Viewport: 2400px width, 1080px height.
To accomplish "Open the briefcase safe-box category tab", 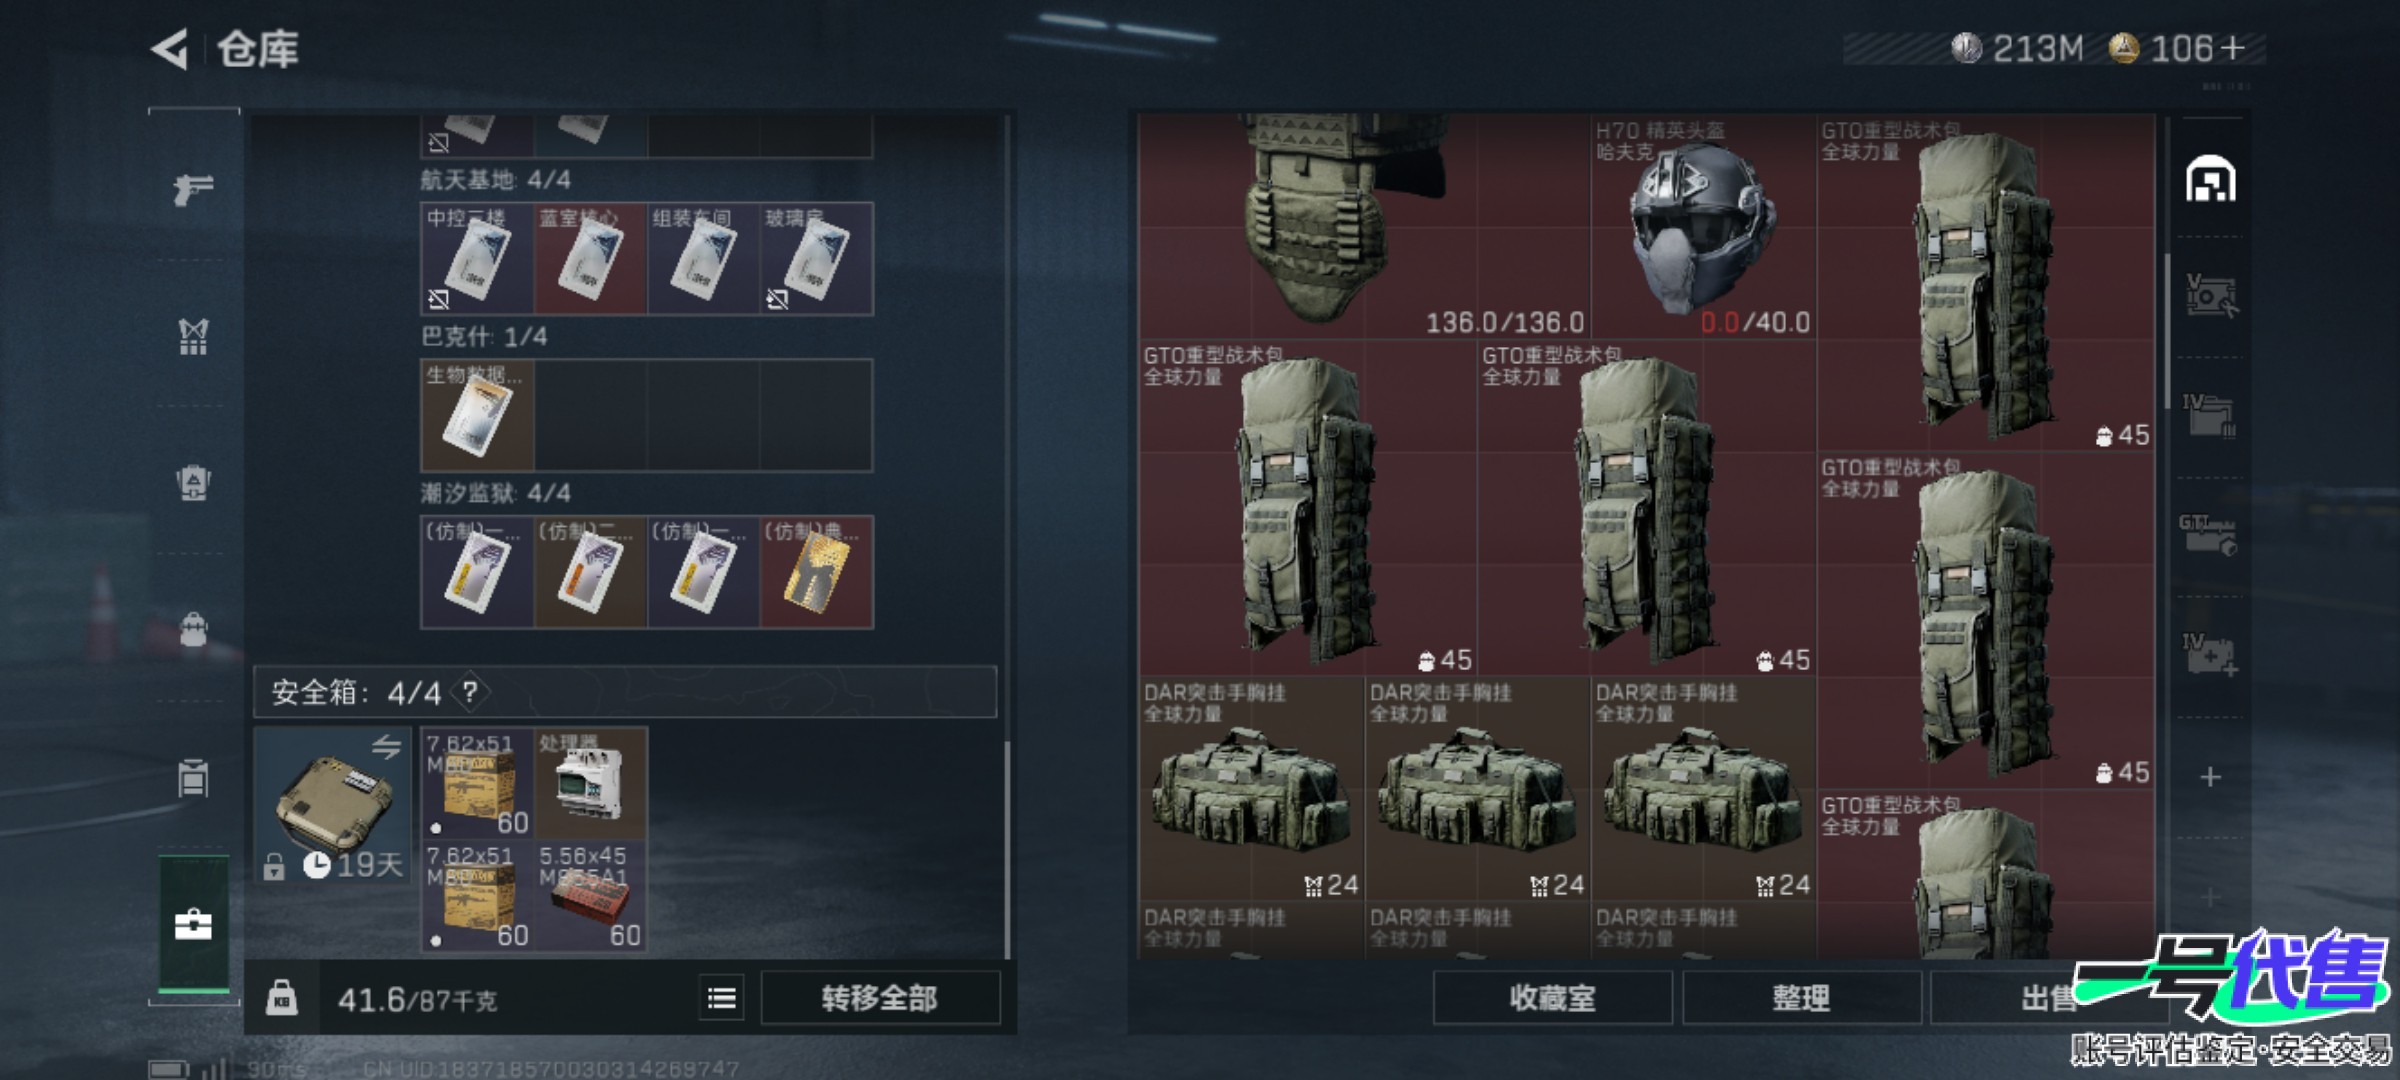I will click(193, 924).
